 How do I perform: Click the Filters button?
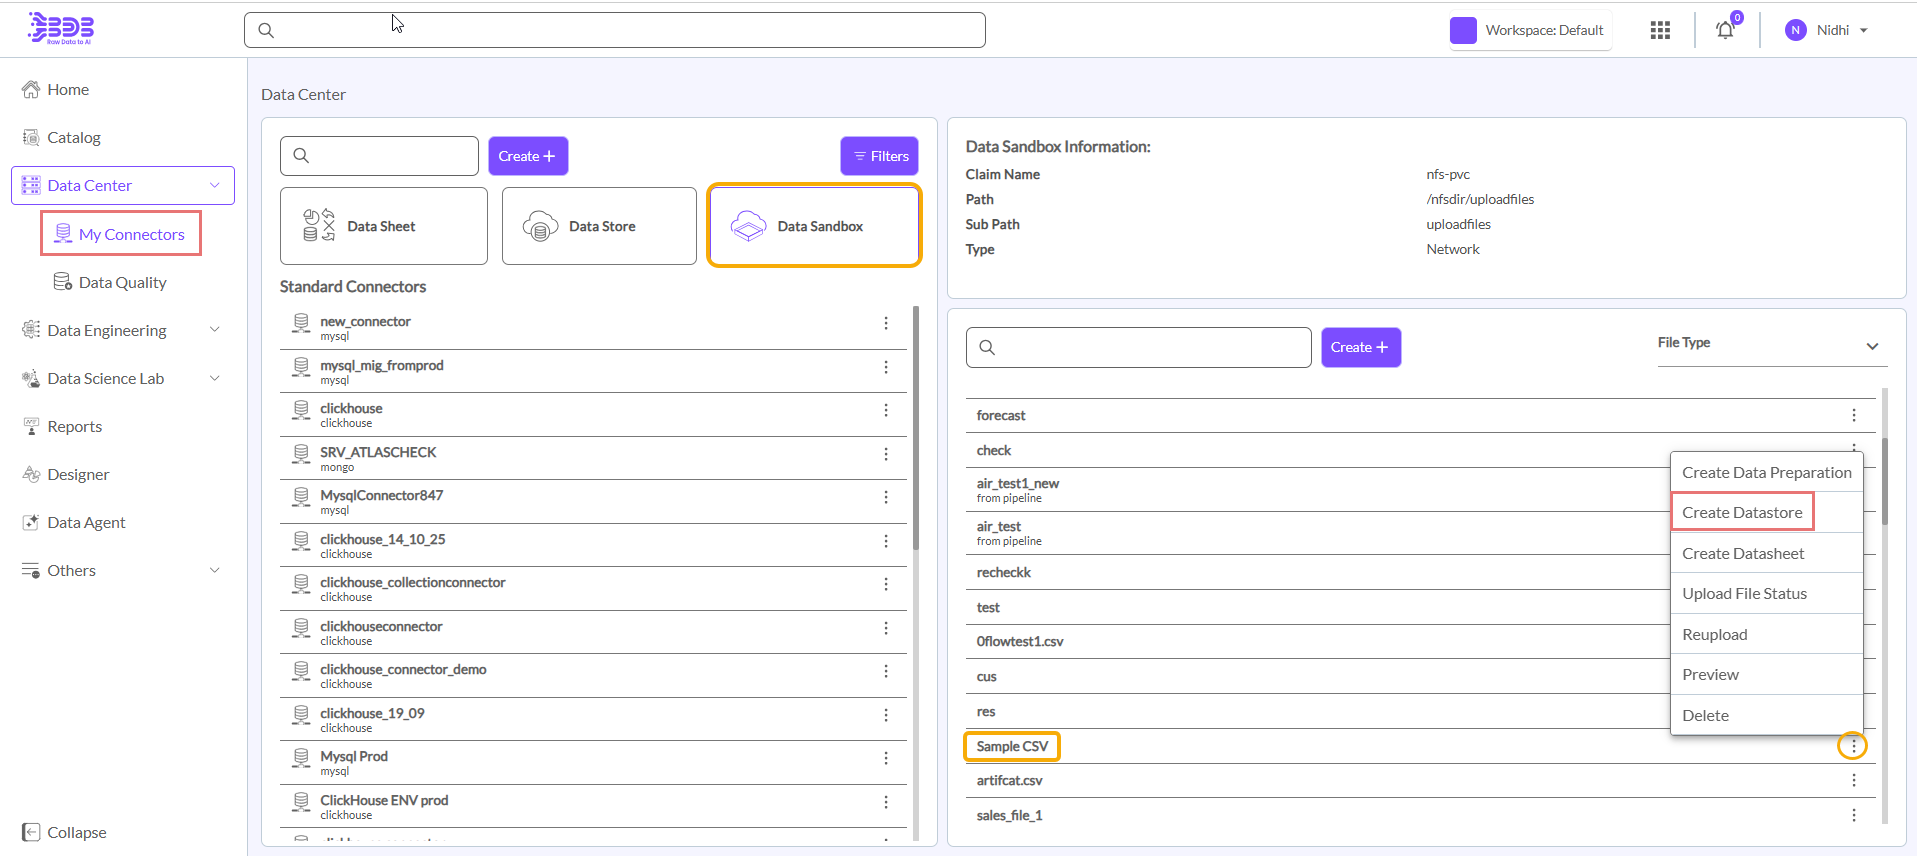coord(879,156)
